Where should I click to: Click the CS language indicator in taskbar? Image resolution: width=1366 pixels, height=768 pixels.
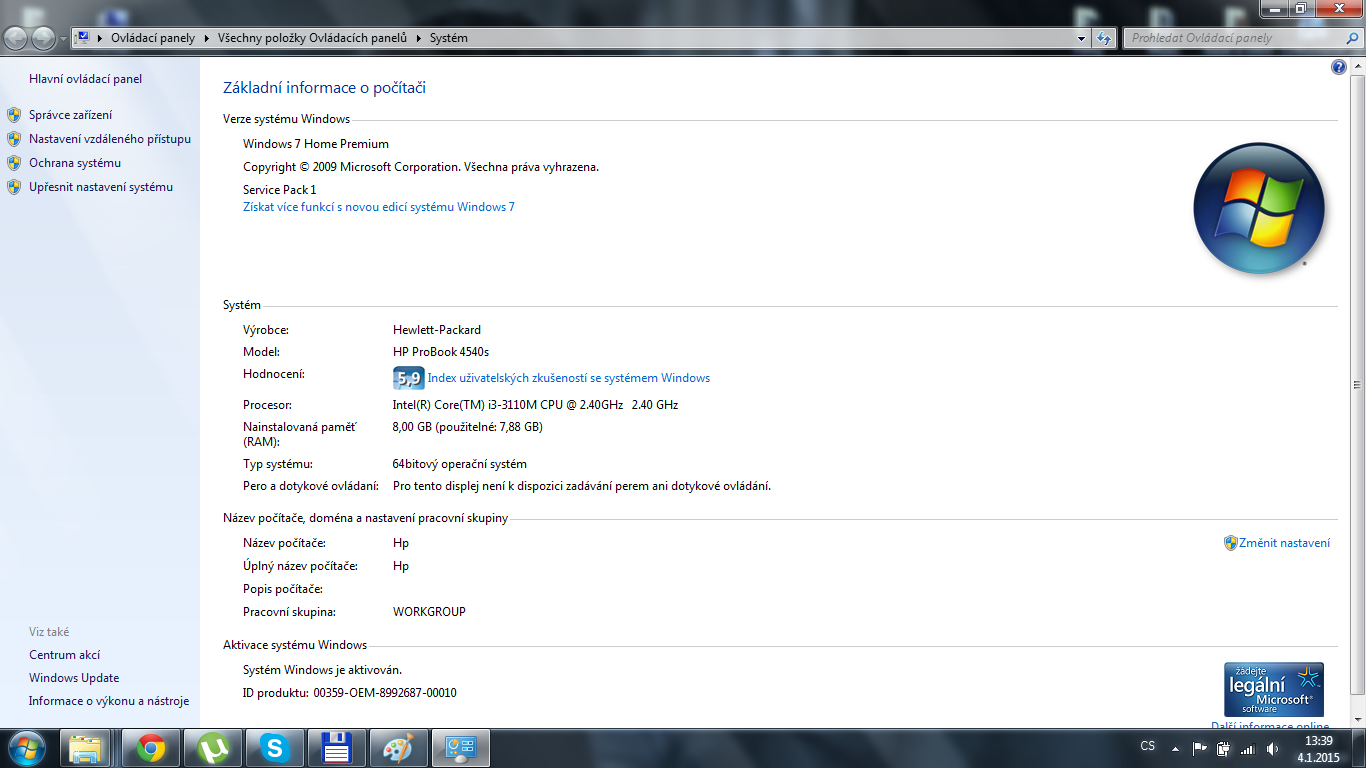click(1148, 746)
